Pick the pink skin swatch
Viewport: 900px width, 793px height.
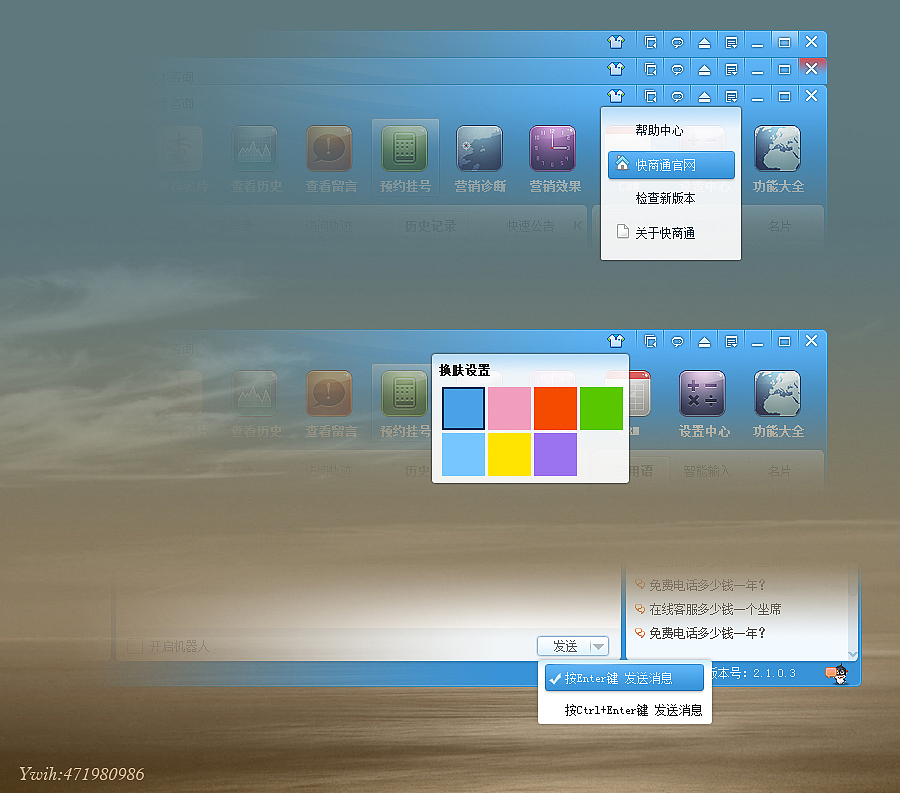(x=509, y=409)
